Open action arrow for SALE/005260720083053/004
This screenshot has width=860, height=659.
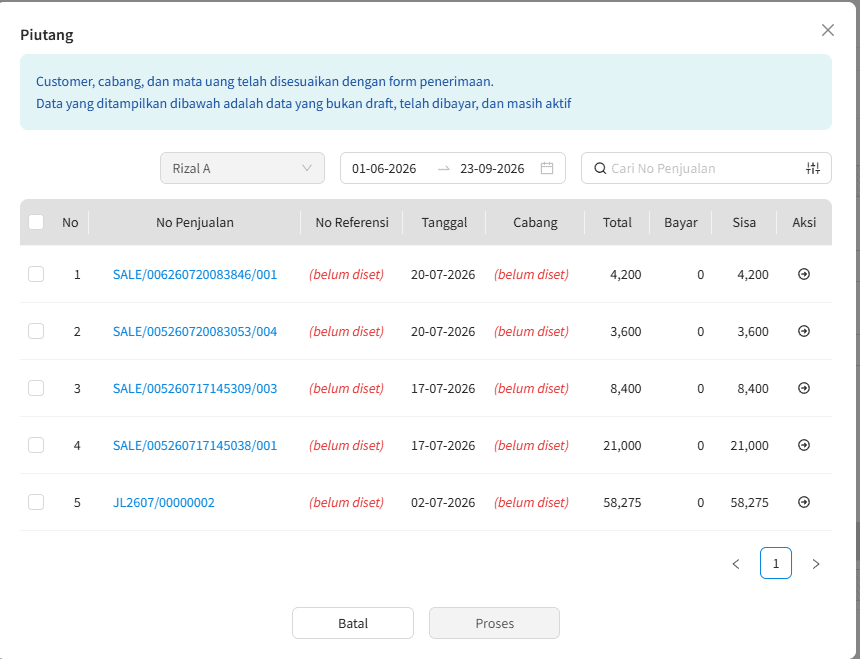(804, 331)
